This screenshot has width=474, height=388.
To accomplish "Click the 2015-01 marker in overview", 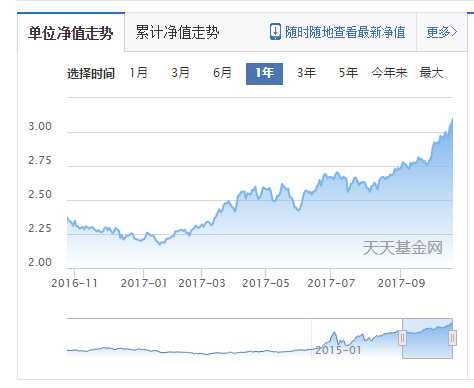I will (338, 350).
